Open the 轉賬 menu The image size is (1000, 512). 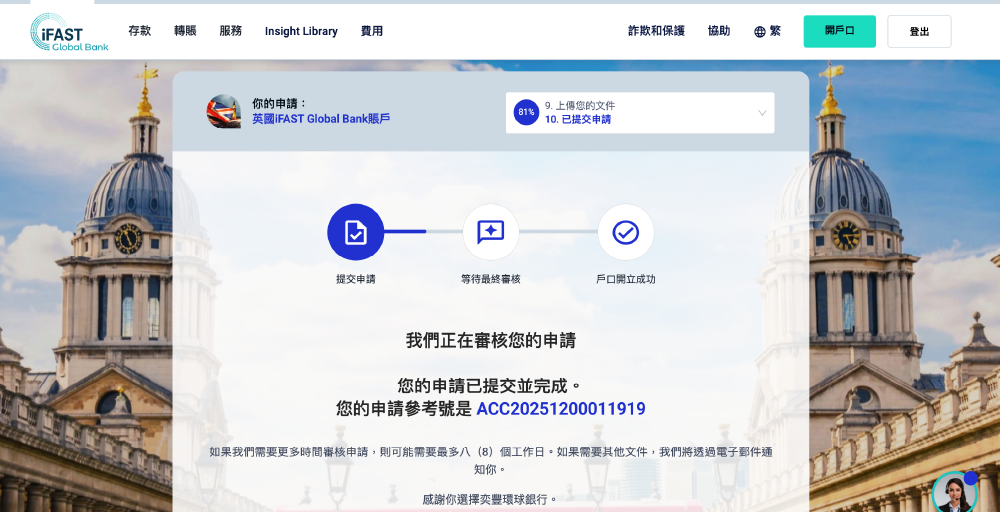point(185,31)
